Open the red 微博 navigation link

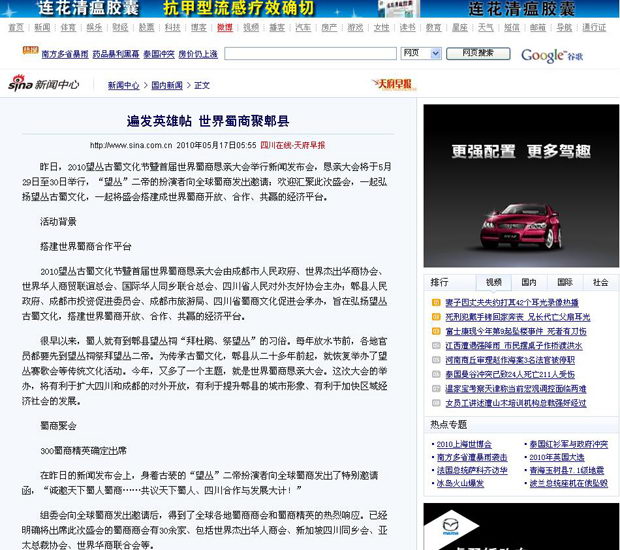[225, 27]
